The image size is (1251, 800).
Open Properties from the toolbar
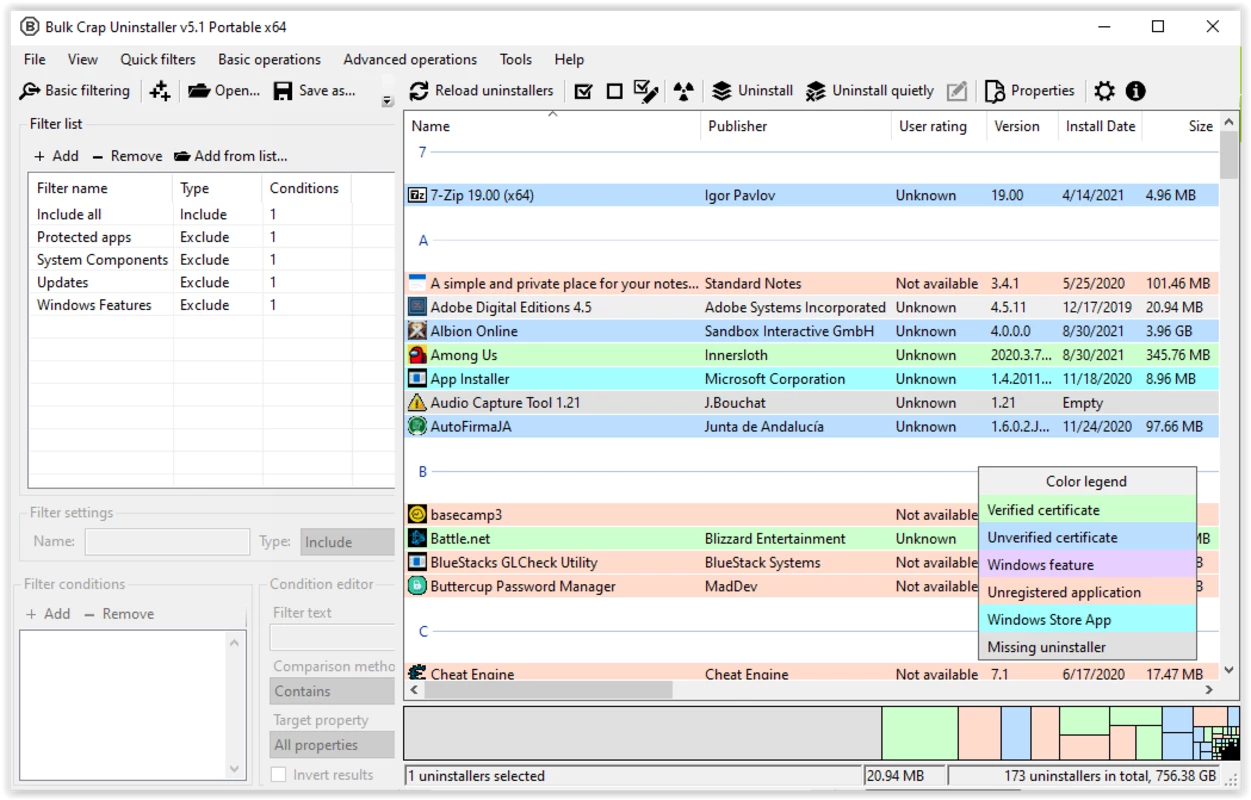point(1029,91)
